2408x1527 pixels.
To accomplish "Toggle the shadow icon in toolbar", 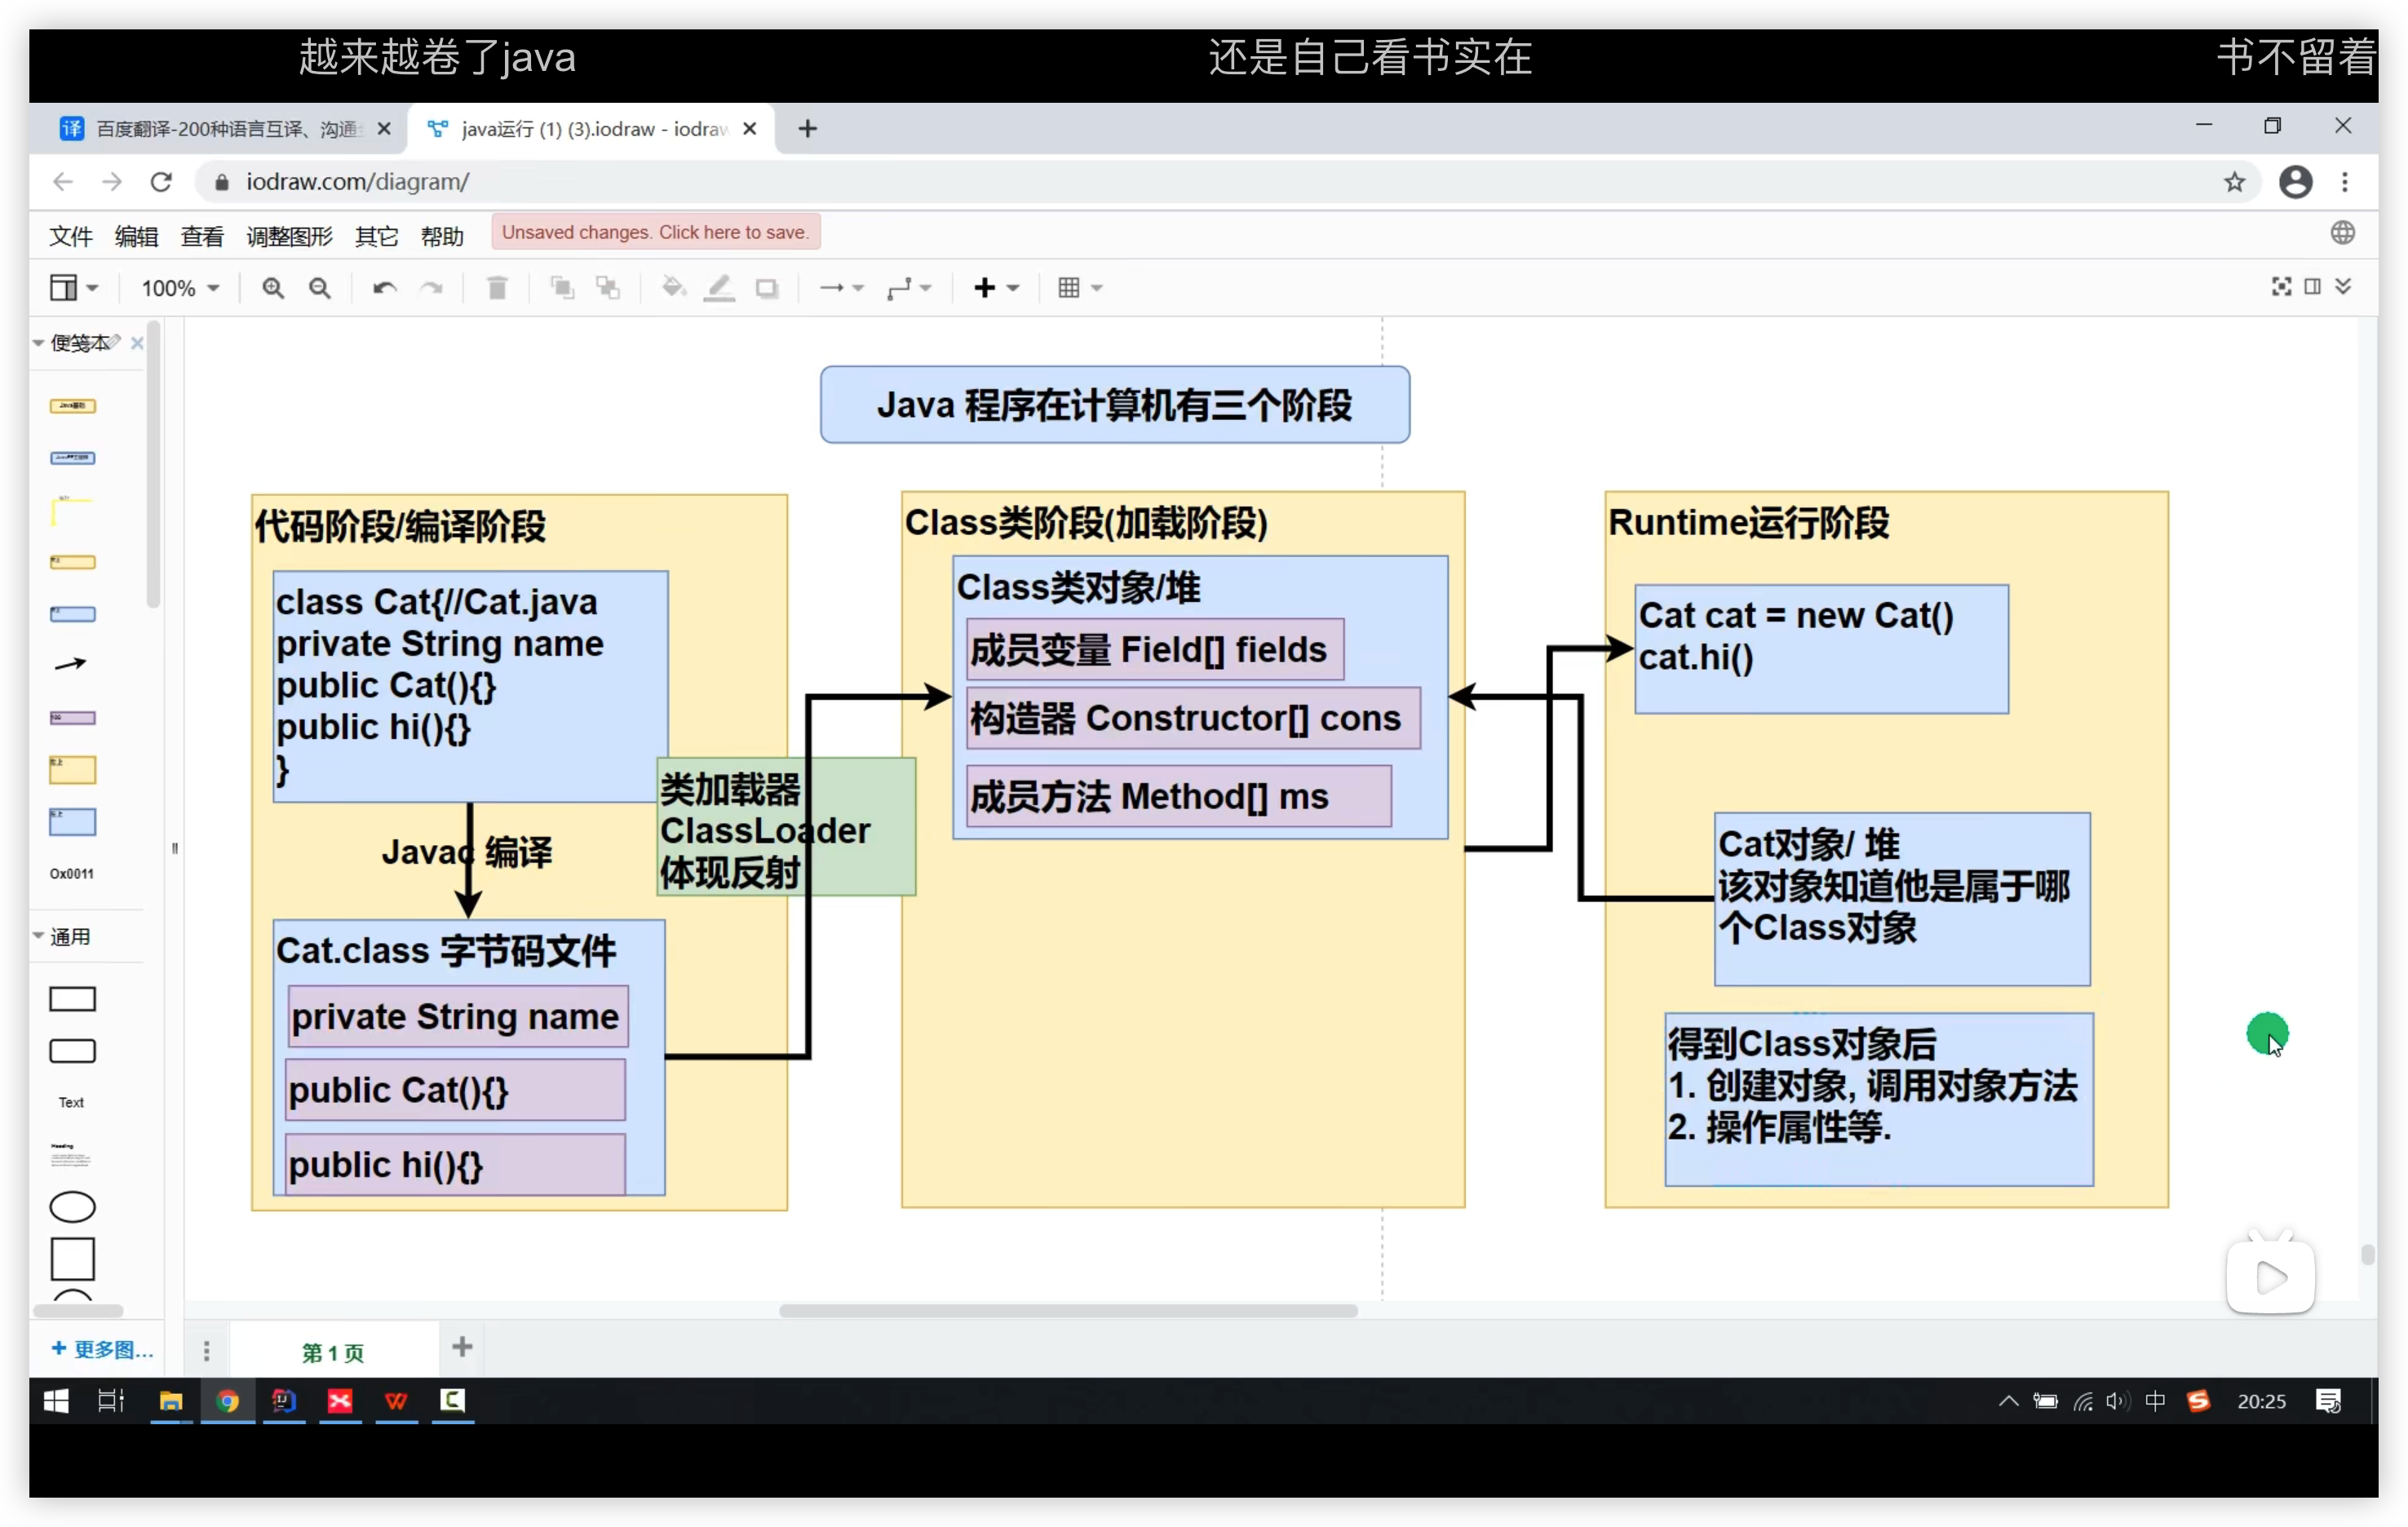I will [766, 288].
